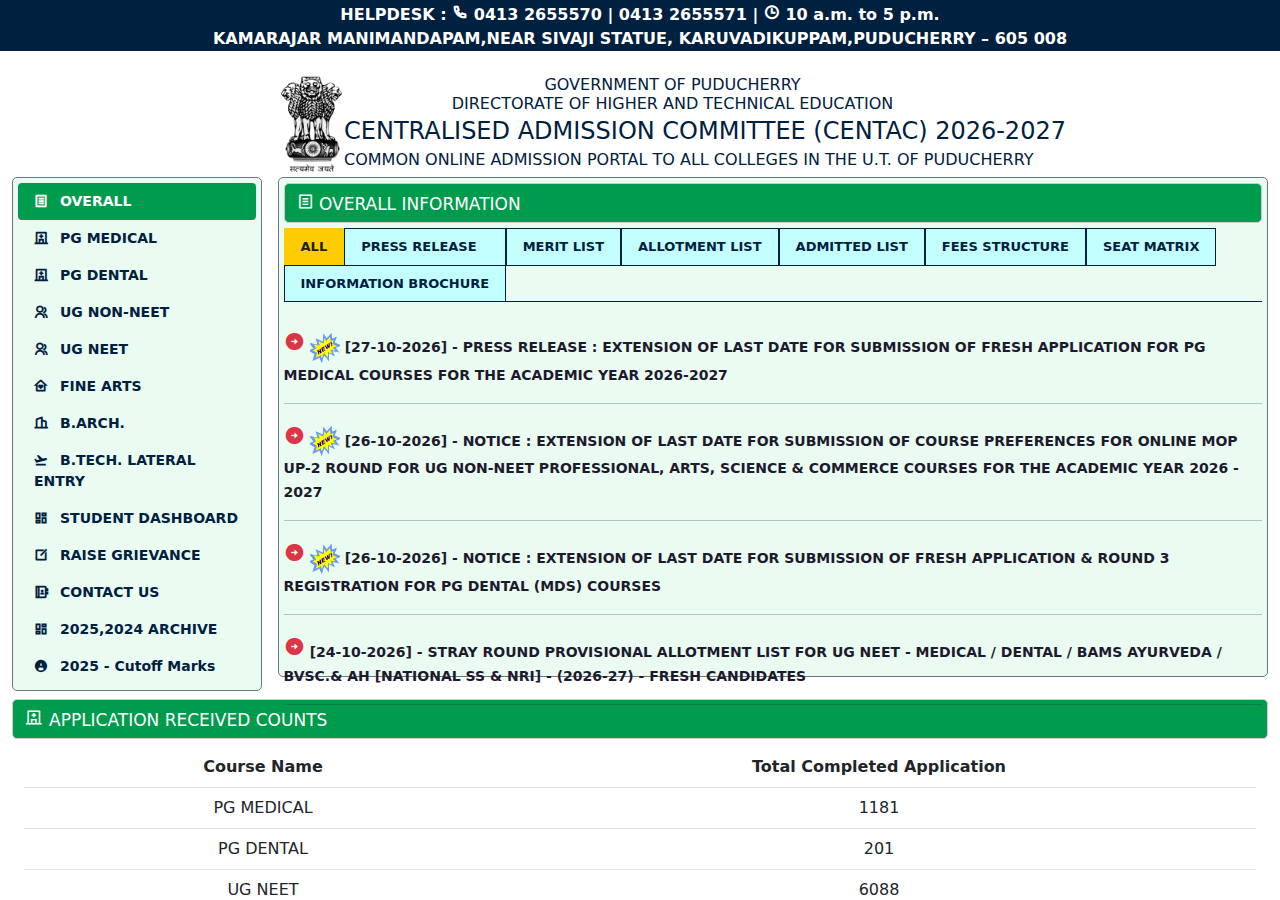Go to the UG NON-NEET section

click(x=137, y=312)
